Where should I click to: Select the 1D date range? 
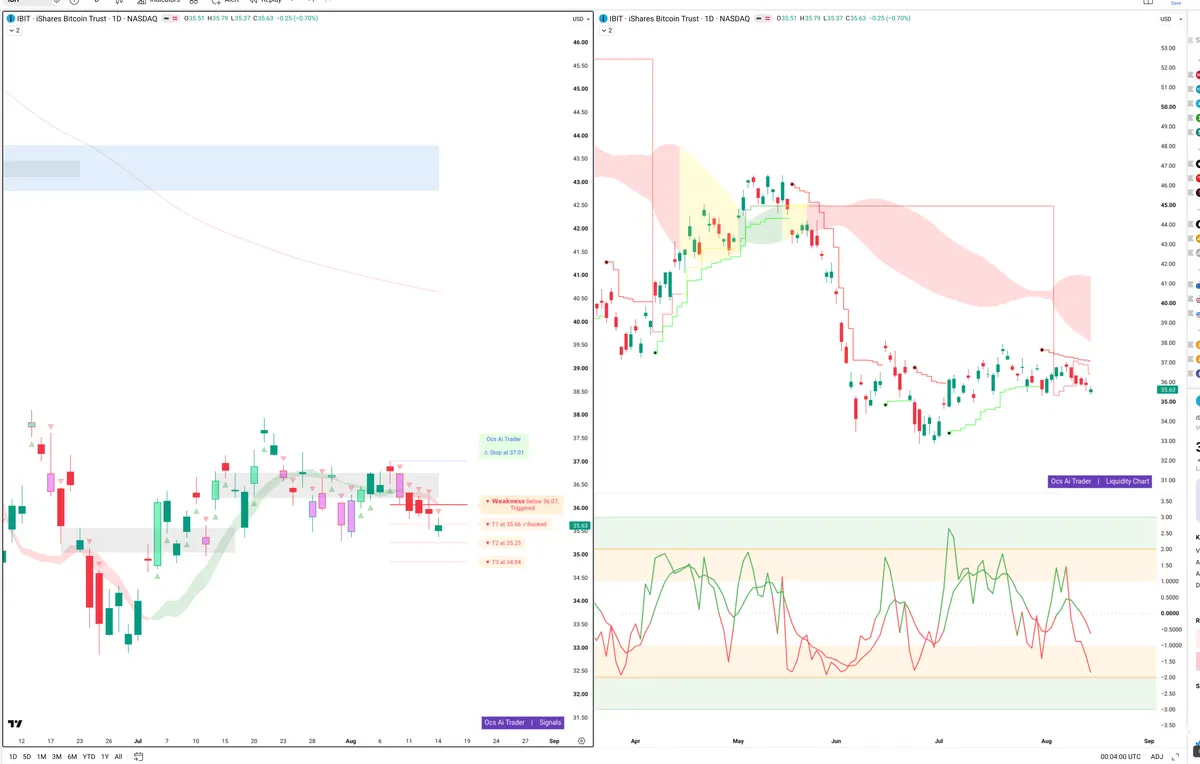(x=12, y=757)
